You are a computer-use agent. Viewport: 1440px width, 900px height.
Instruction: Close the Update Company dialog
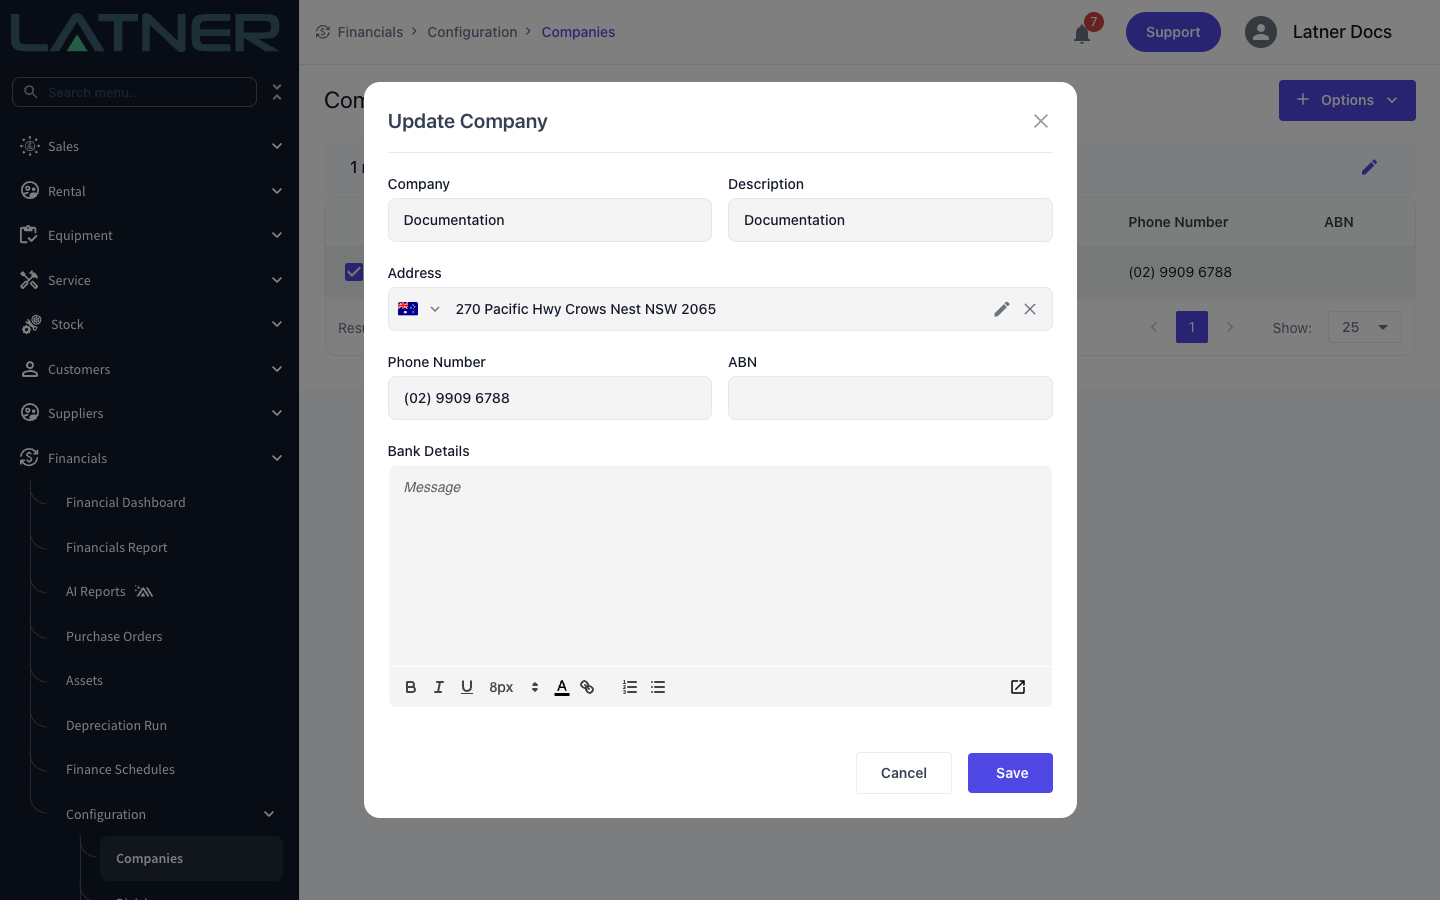1041,121
